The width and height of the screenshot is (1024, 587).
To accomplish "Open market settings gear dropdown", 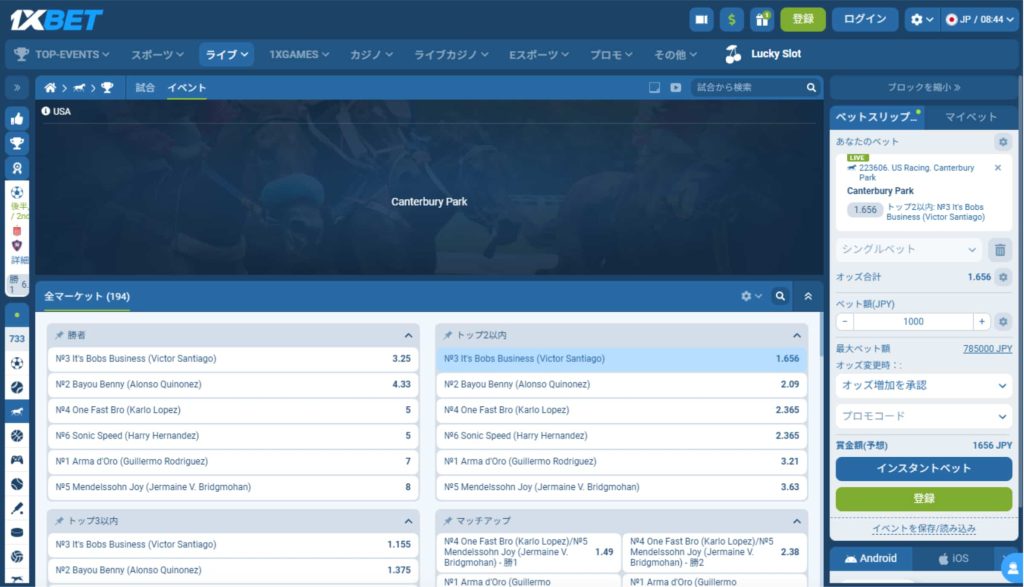I will click(x=752, y=296).
